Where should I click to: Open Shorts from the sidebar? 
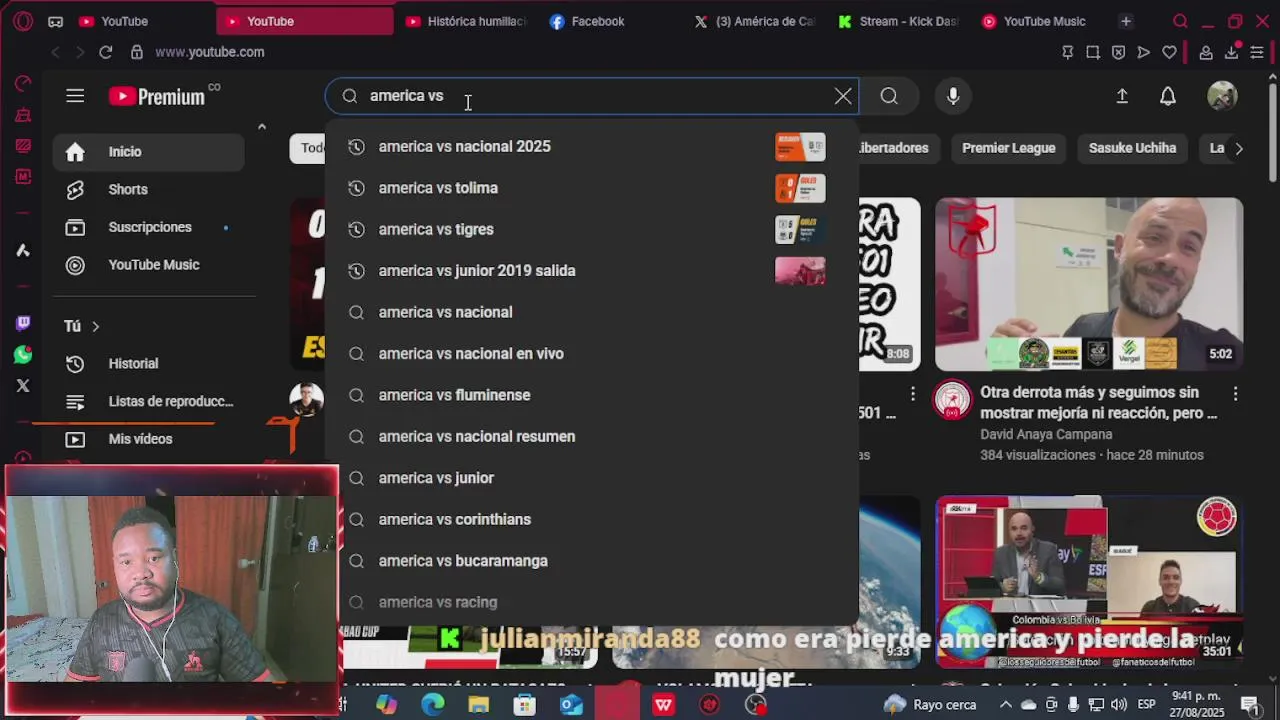click(148, 189)
